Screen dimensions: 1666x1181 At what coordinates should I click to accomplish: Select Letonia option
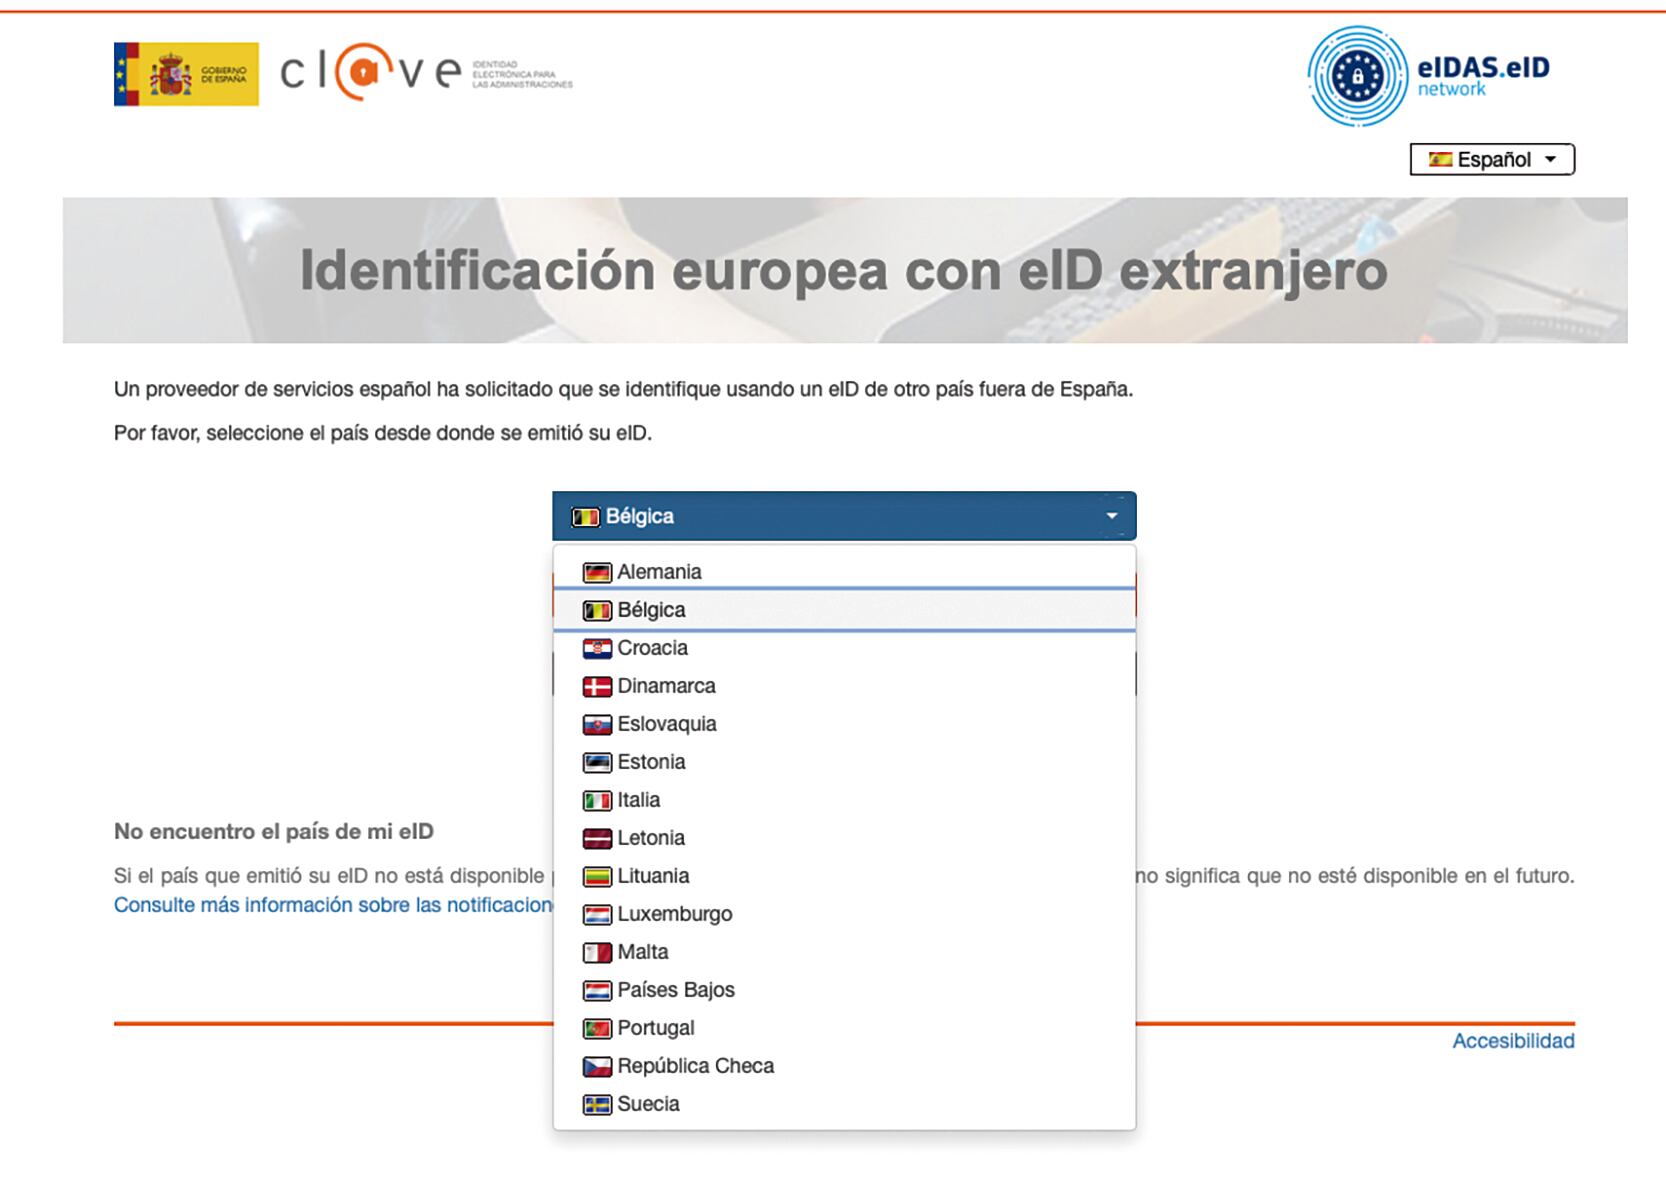[x=844, y=838]
